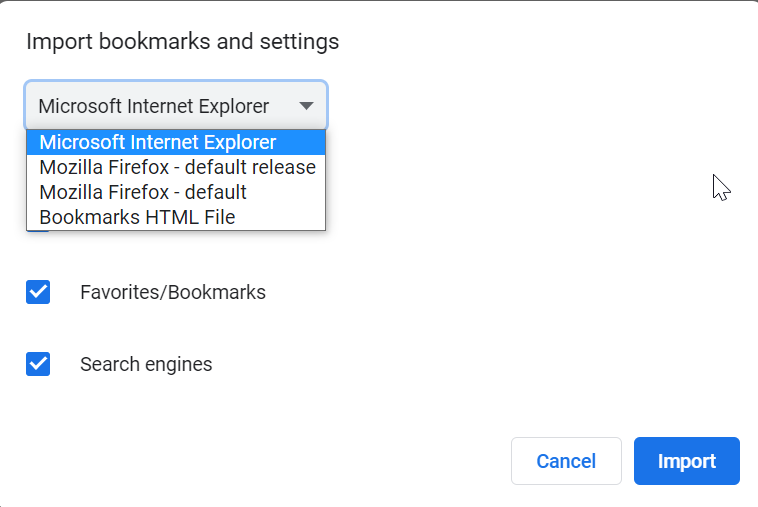Image resolution: width=758 pixels, height=507 pixels.
Task: Pick Bookmarks HTML File from the list
Action: coord(137,217)
